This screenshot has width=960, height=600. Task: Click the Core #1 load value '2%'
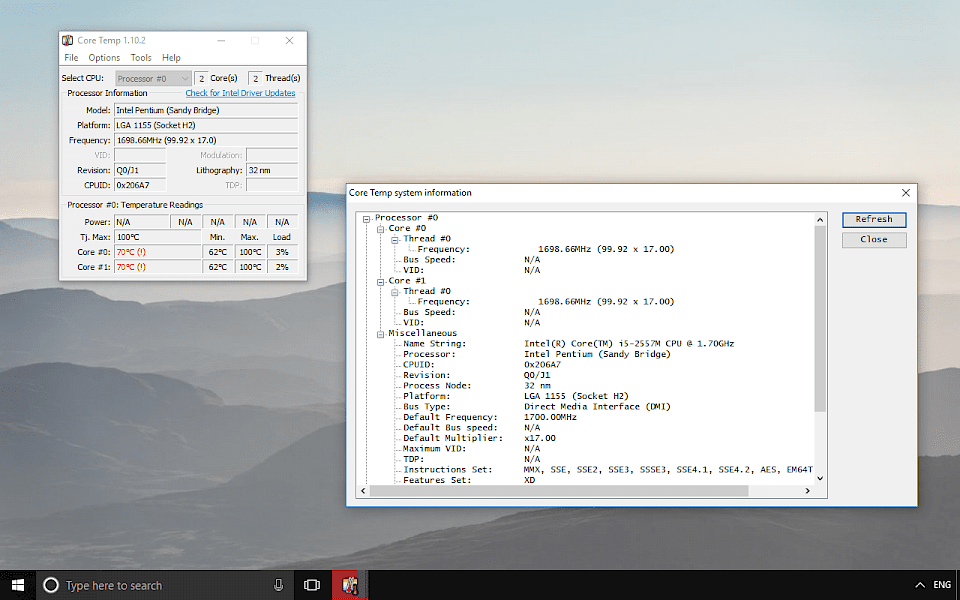pos(282,267)
